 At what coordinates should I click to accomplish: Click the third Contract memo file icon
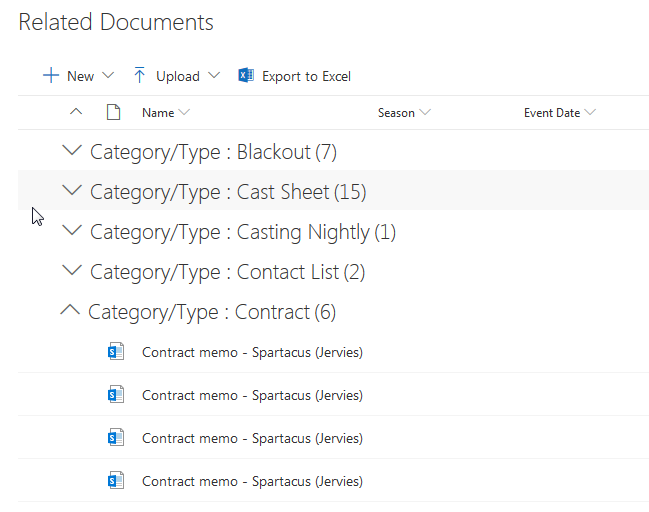tap(115, 438)
